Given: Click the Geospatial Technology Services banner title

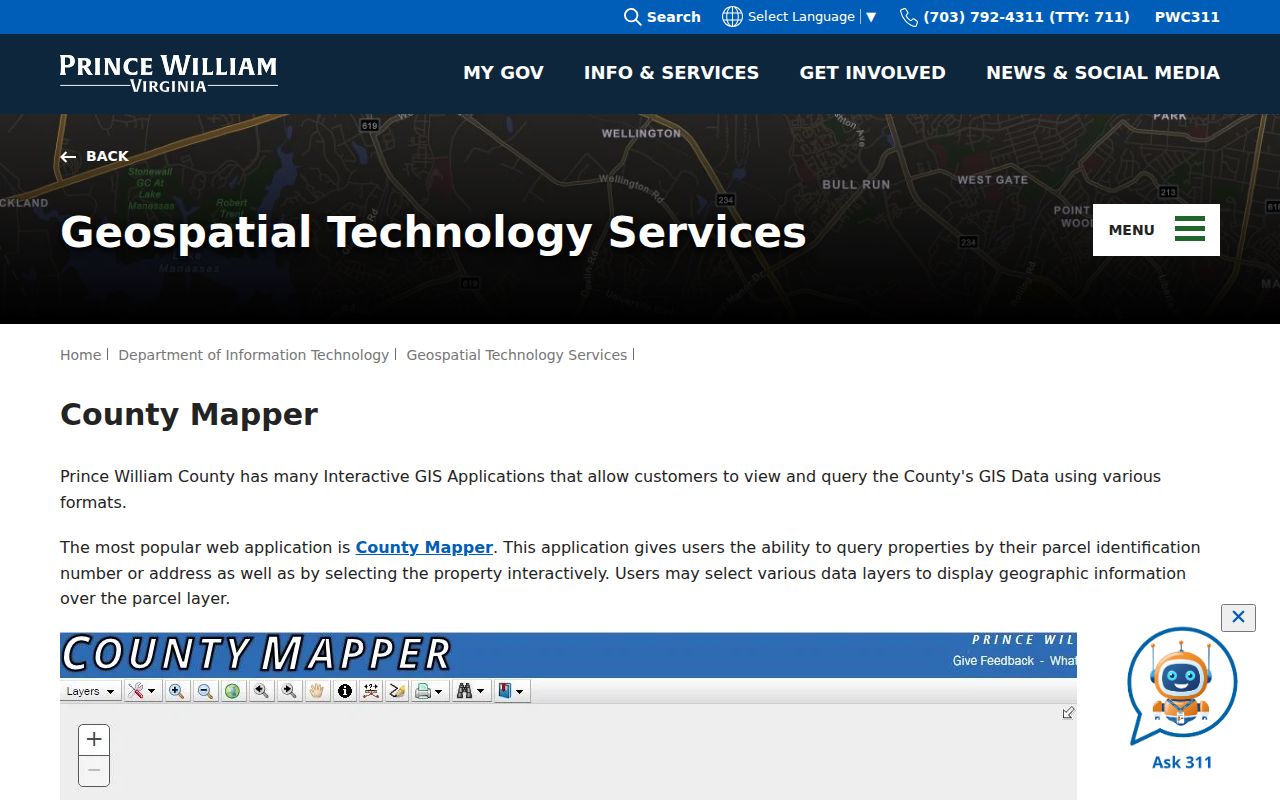Looking at the screenshot, I should point(433,232).
